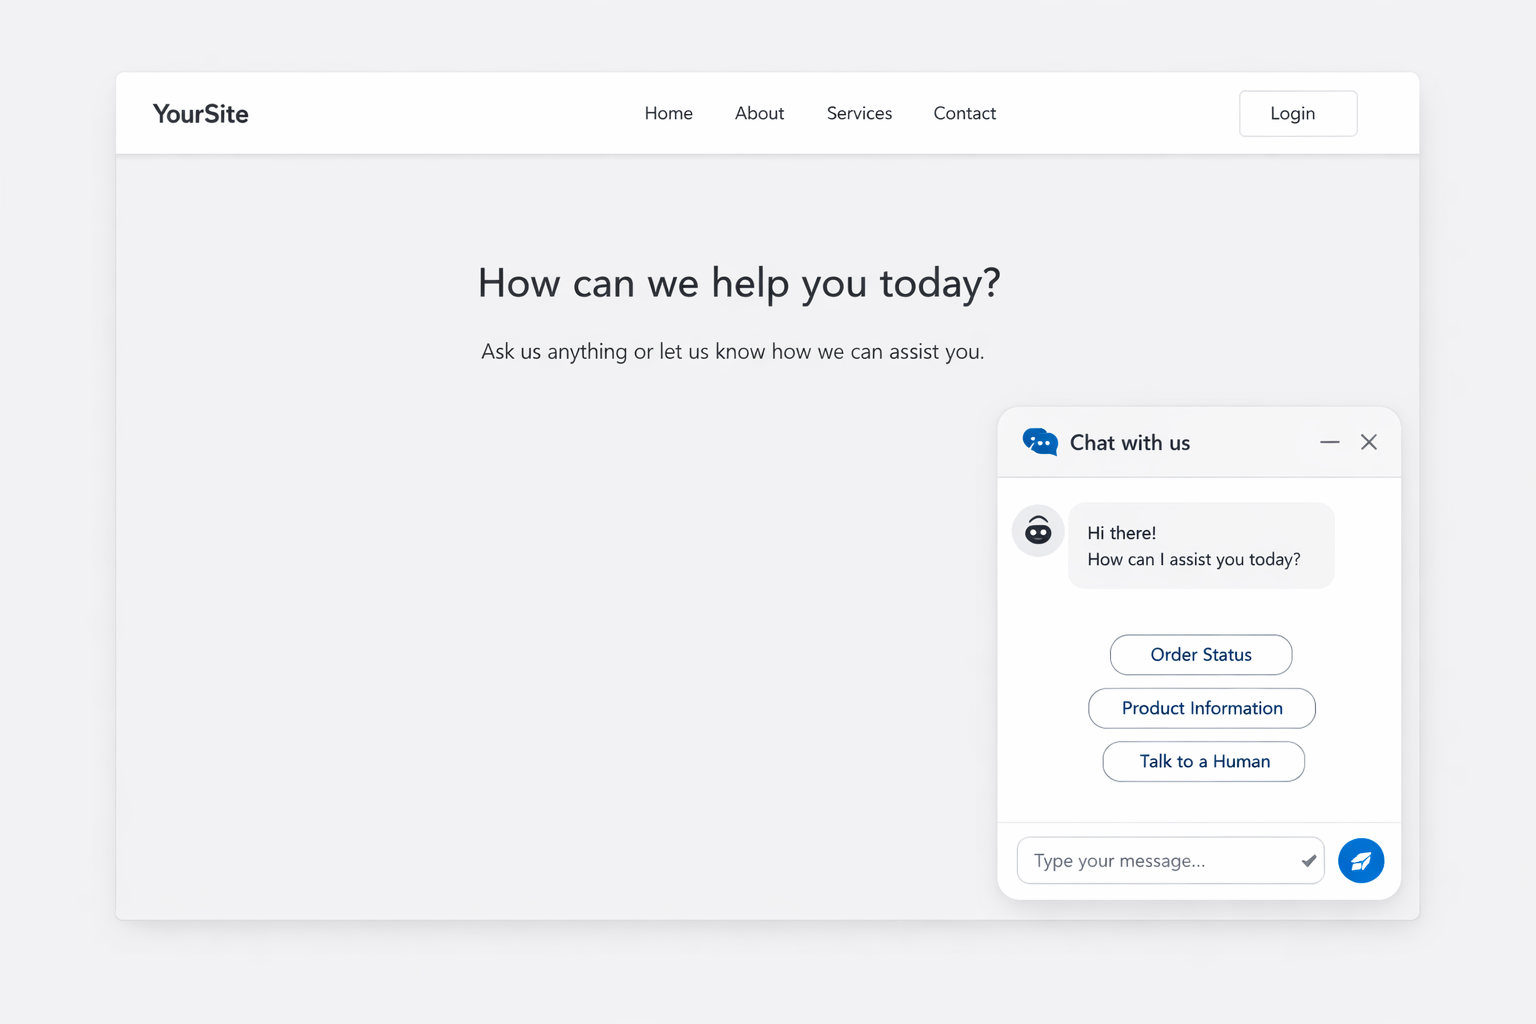This screenshot has height=1024, width=1536.
Task: Click the How can we help you today heading
Action: tap(738, 283)
